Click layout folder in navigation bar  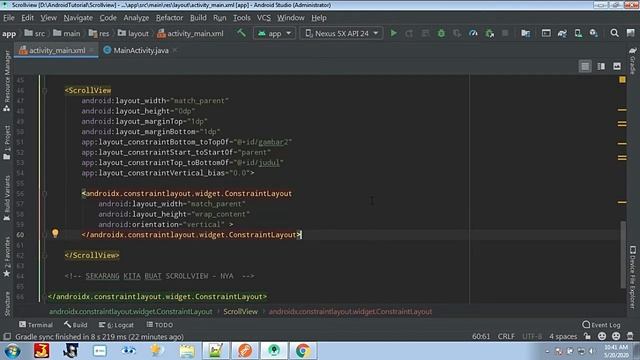(x=133, y=33)
